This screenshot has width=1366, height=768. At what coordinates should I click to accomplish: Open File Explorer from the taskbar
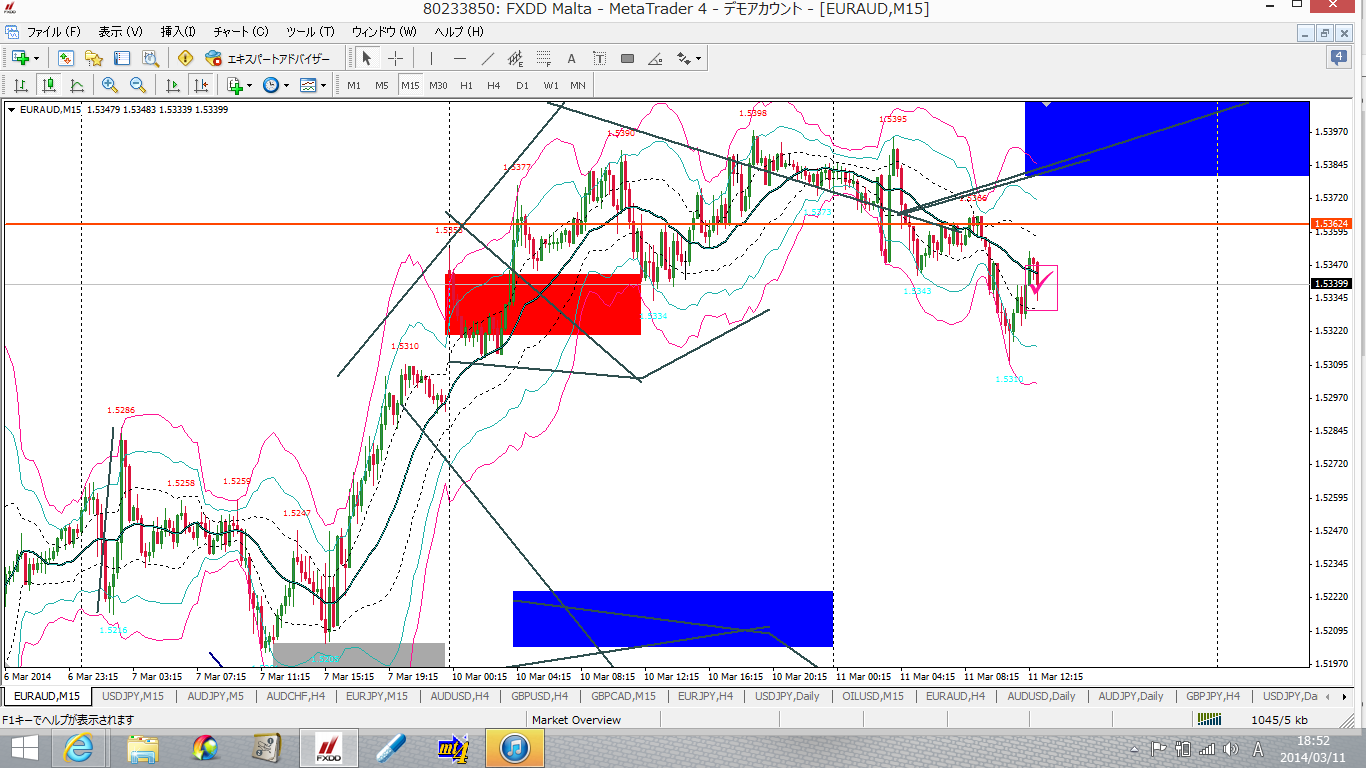click(x=143, y=747)
